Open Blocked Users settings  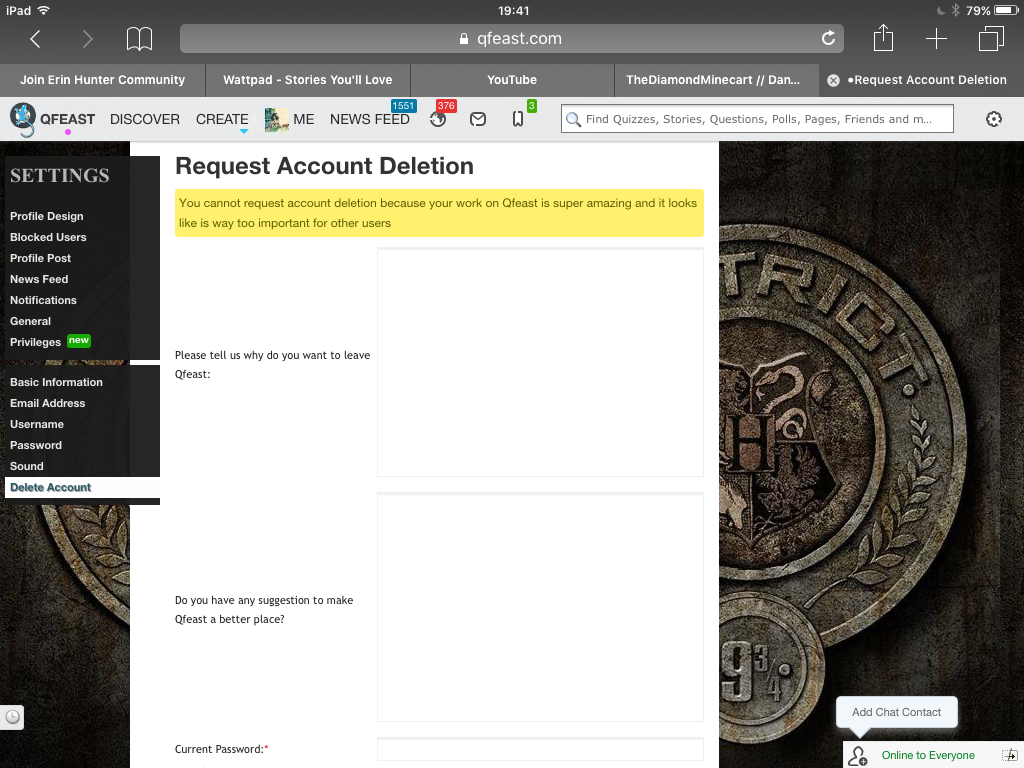point(48,237)
